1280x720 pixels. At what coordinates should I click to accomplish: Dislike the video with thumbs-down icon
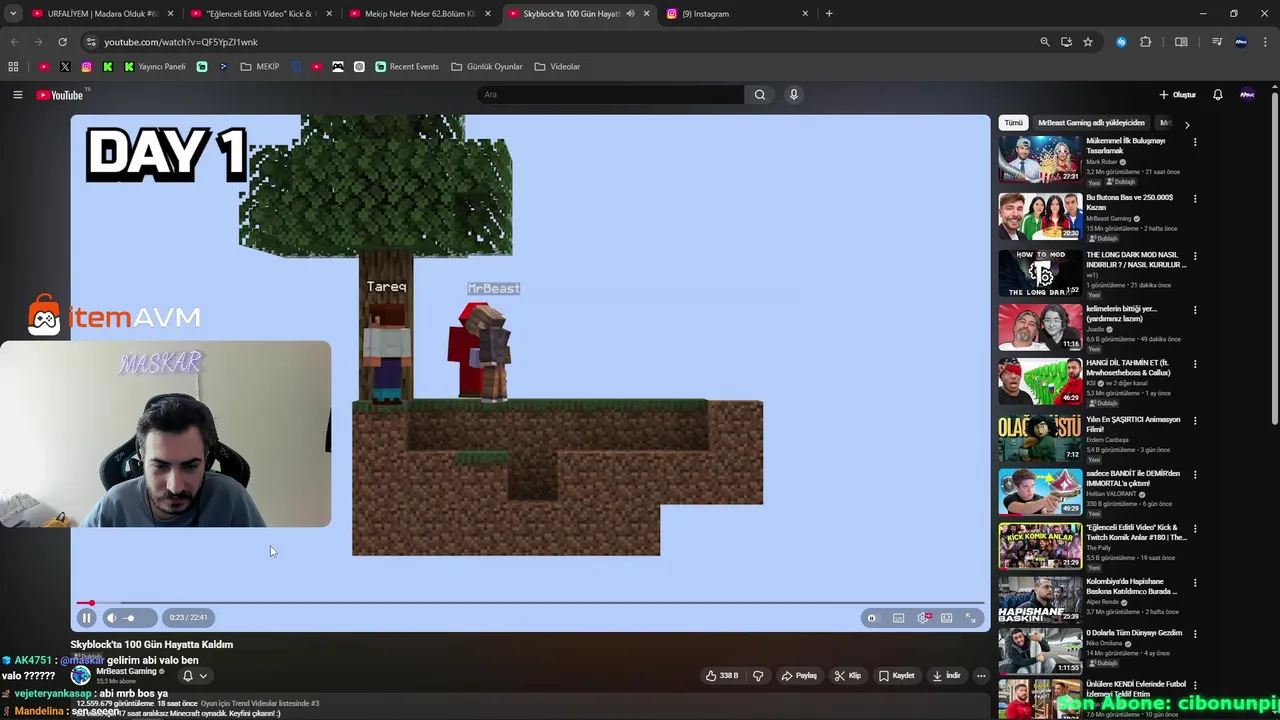(758, 676)
